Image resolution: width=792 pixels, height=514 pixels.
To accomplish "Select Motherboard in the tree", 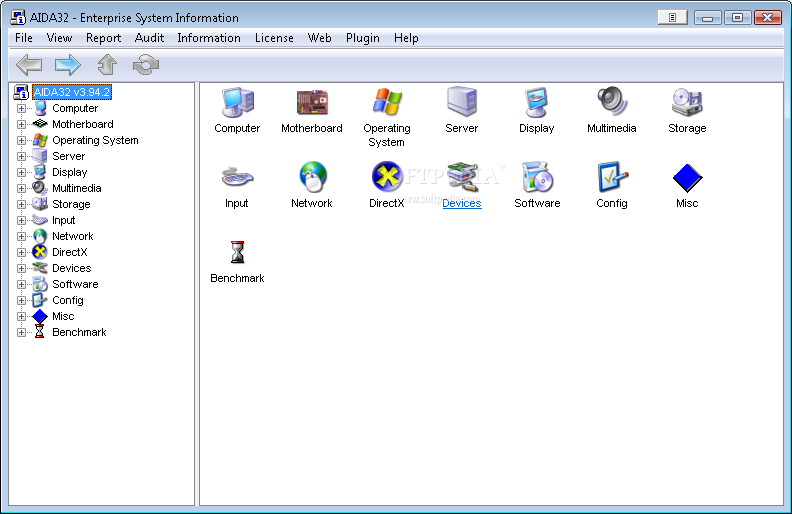I will coord(83,124).
